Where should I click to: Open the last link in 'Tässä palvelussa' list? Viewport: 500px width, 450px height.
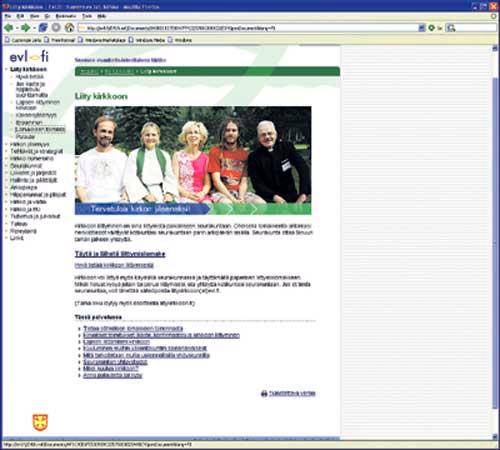point(113,376)
